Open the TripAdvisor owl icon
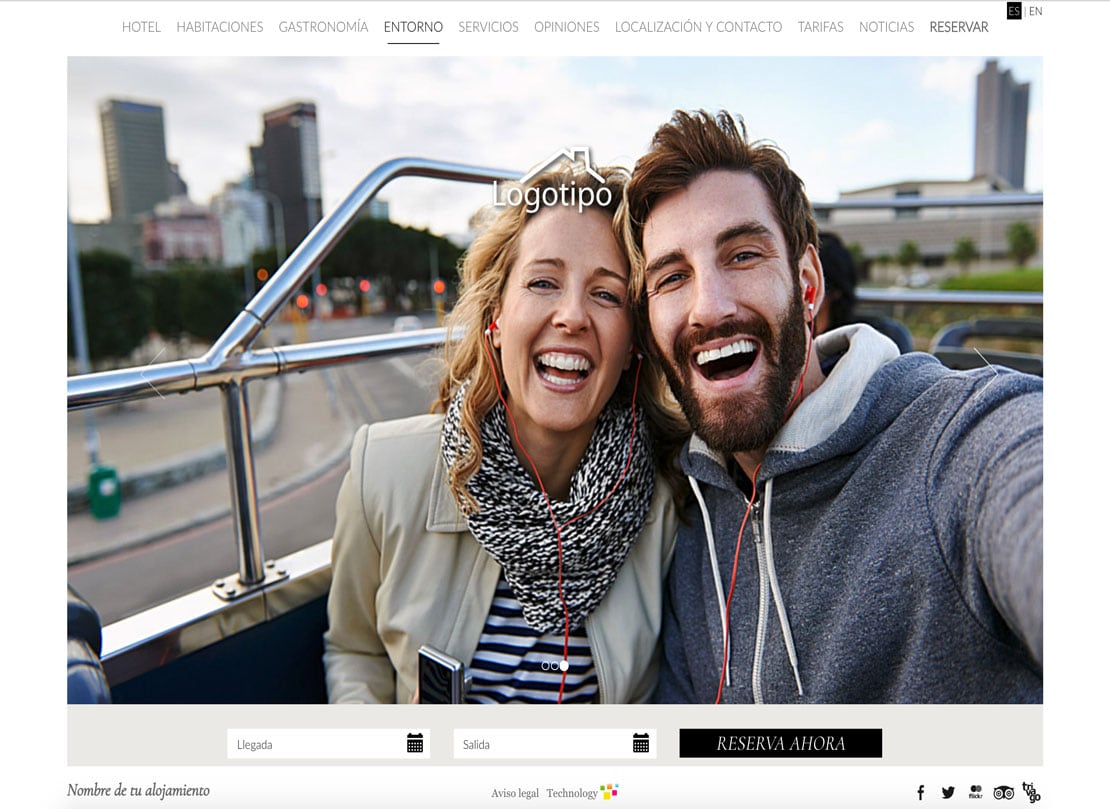Image resolution: width=1110 pixels, height=809 pixels. [x=1003, y=793]
